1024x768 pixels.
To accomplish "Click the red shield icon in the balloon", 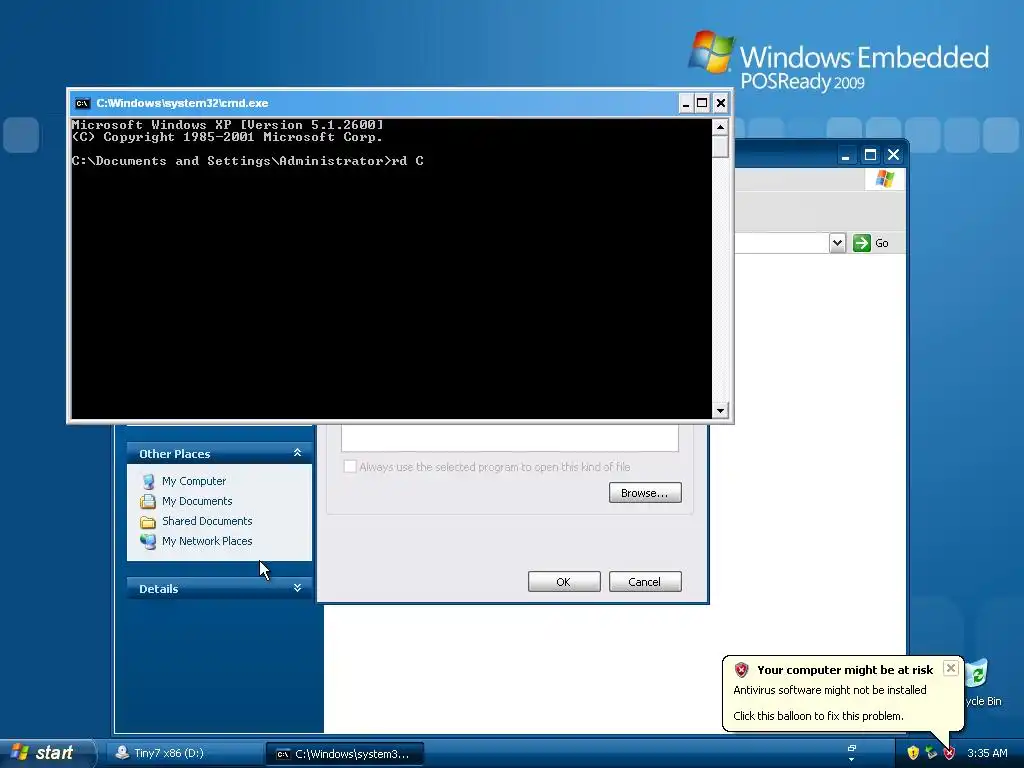I will [x=741, y=669].
